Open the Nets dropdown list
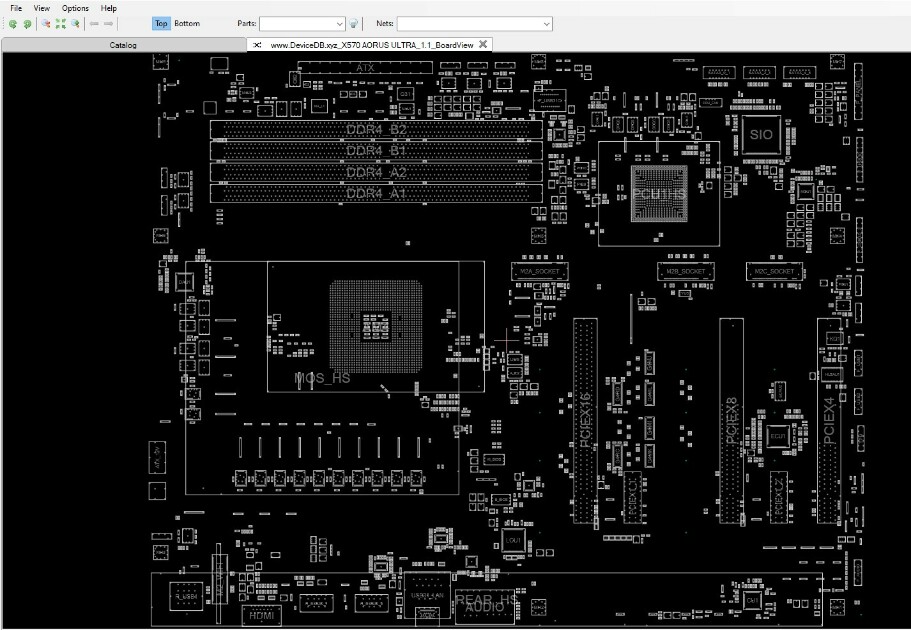 (x=546, y=24)
